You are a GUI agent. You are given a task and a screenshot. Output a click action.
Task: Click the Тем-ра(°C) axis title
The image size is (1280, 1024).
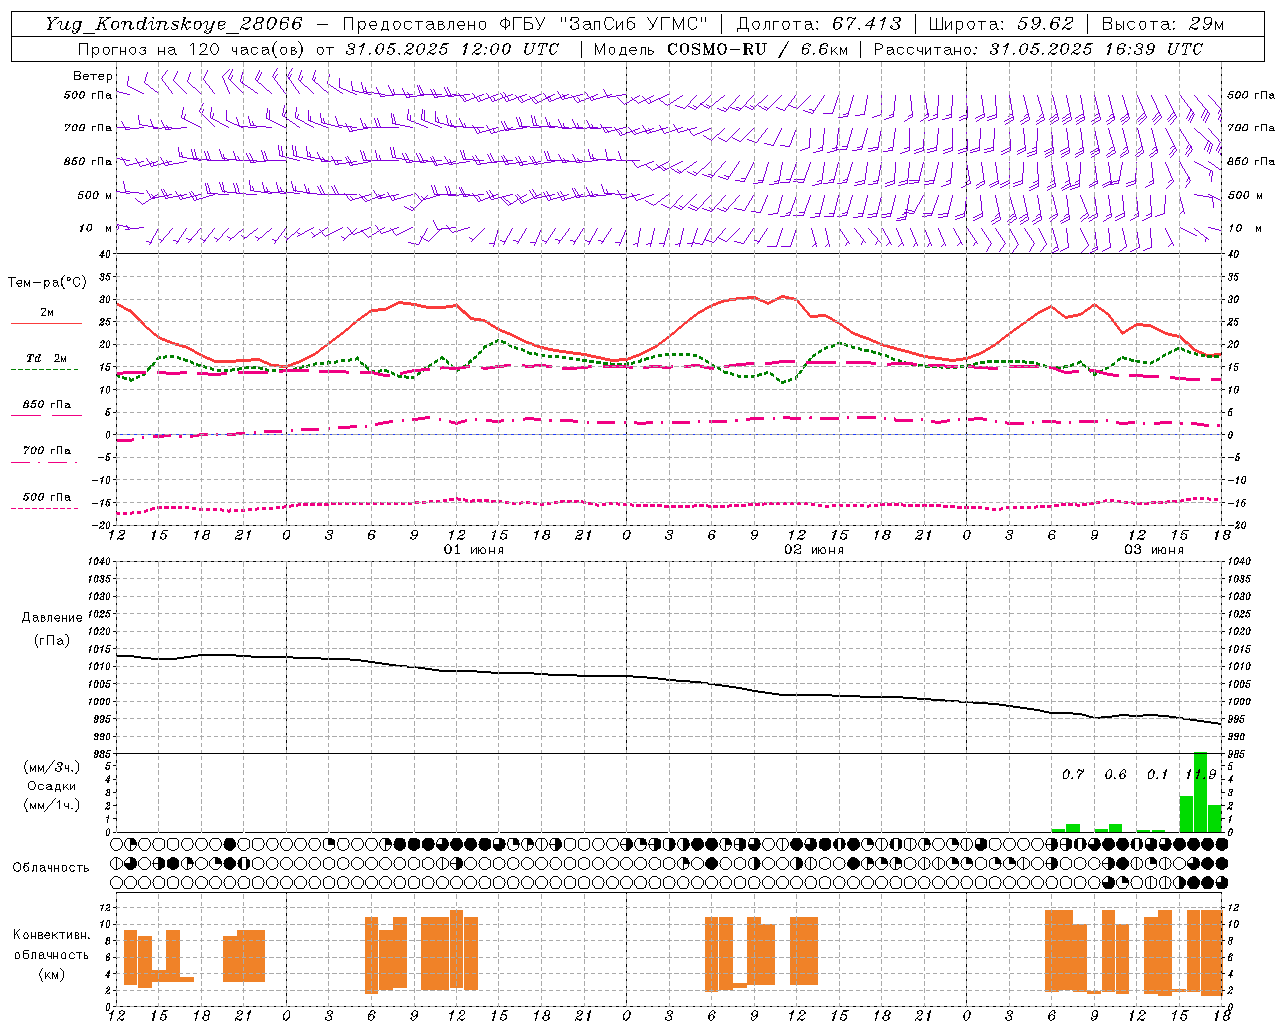point(47,283)
